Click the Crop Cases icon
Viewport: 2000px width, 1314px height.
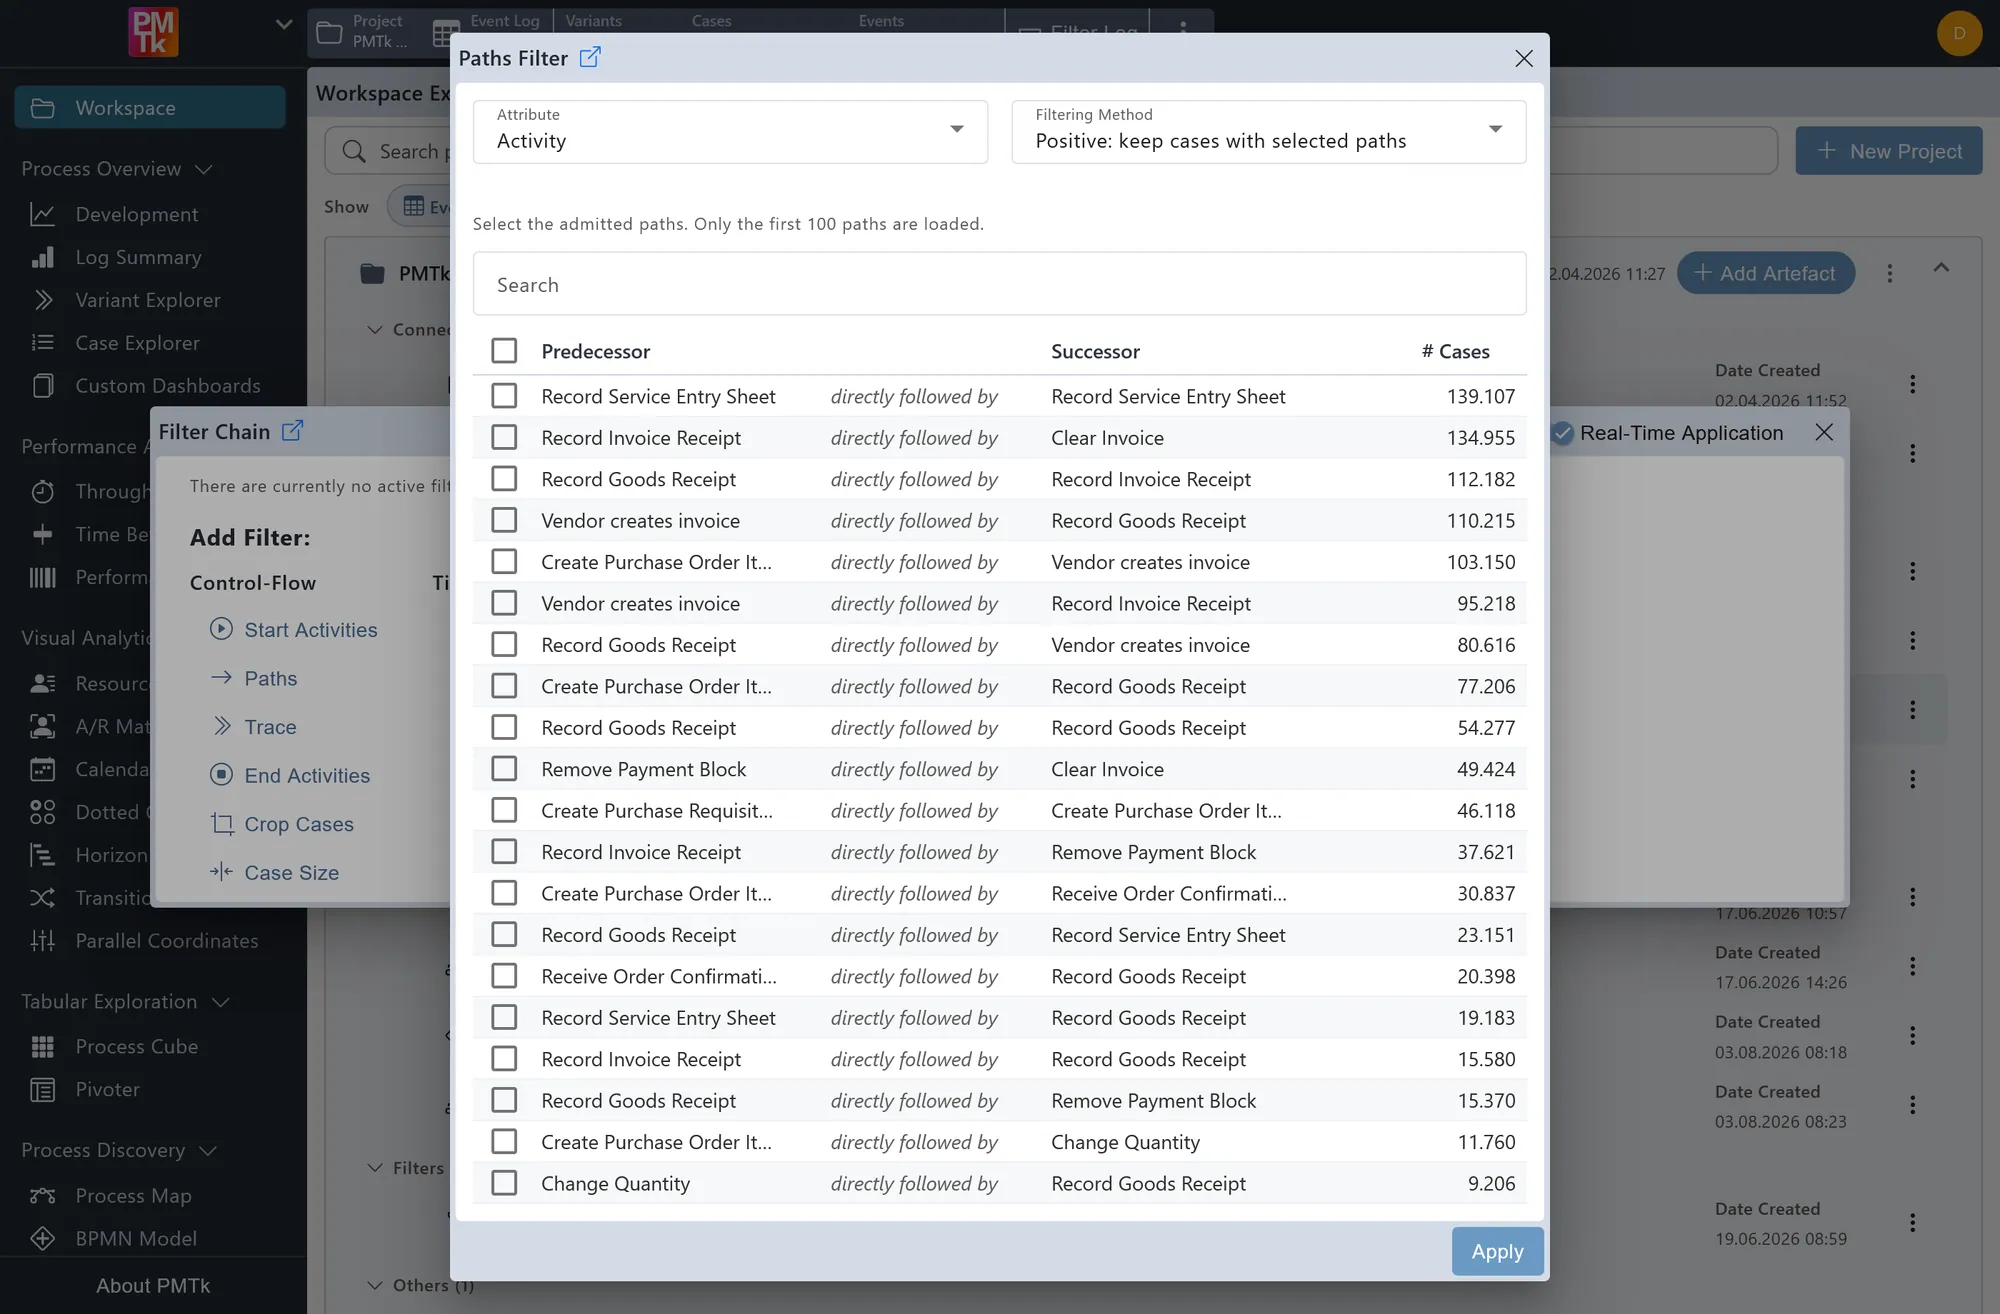click(221, 824)
